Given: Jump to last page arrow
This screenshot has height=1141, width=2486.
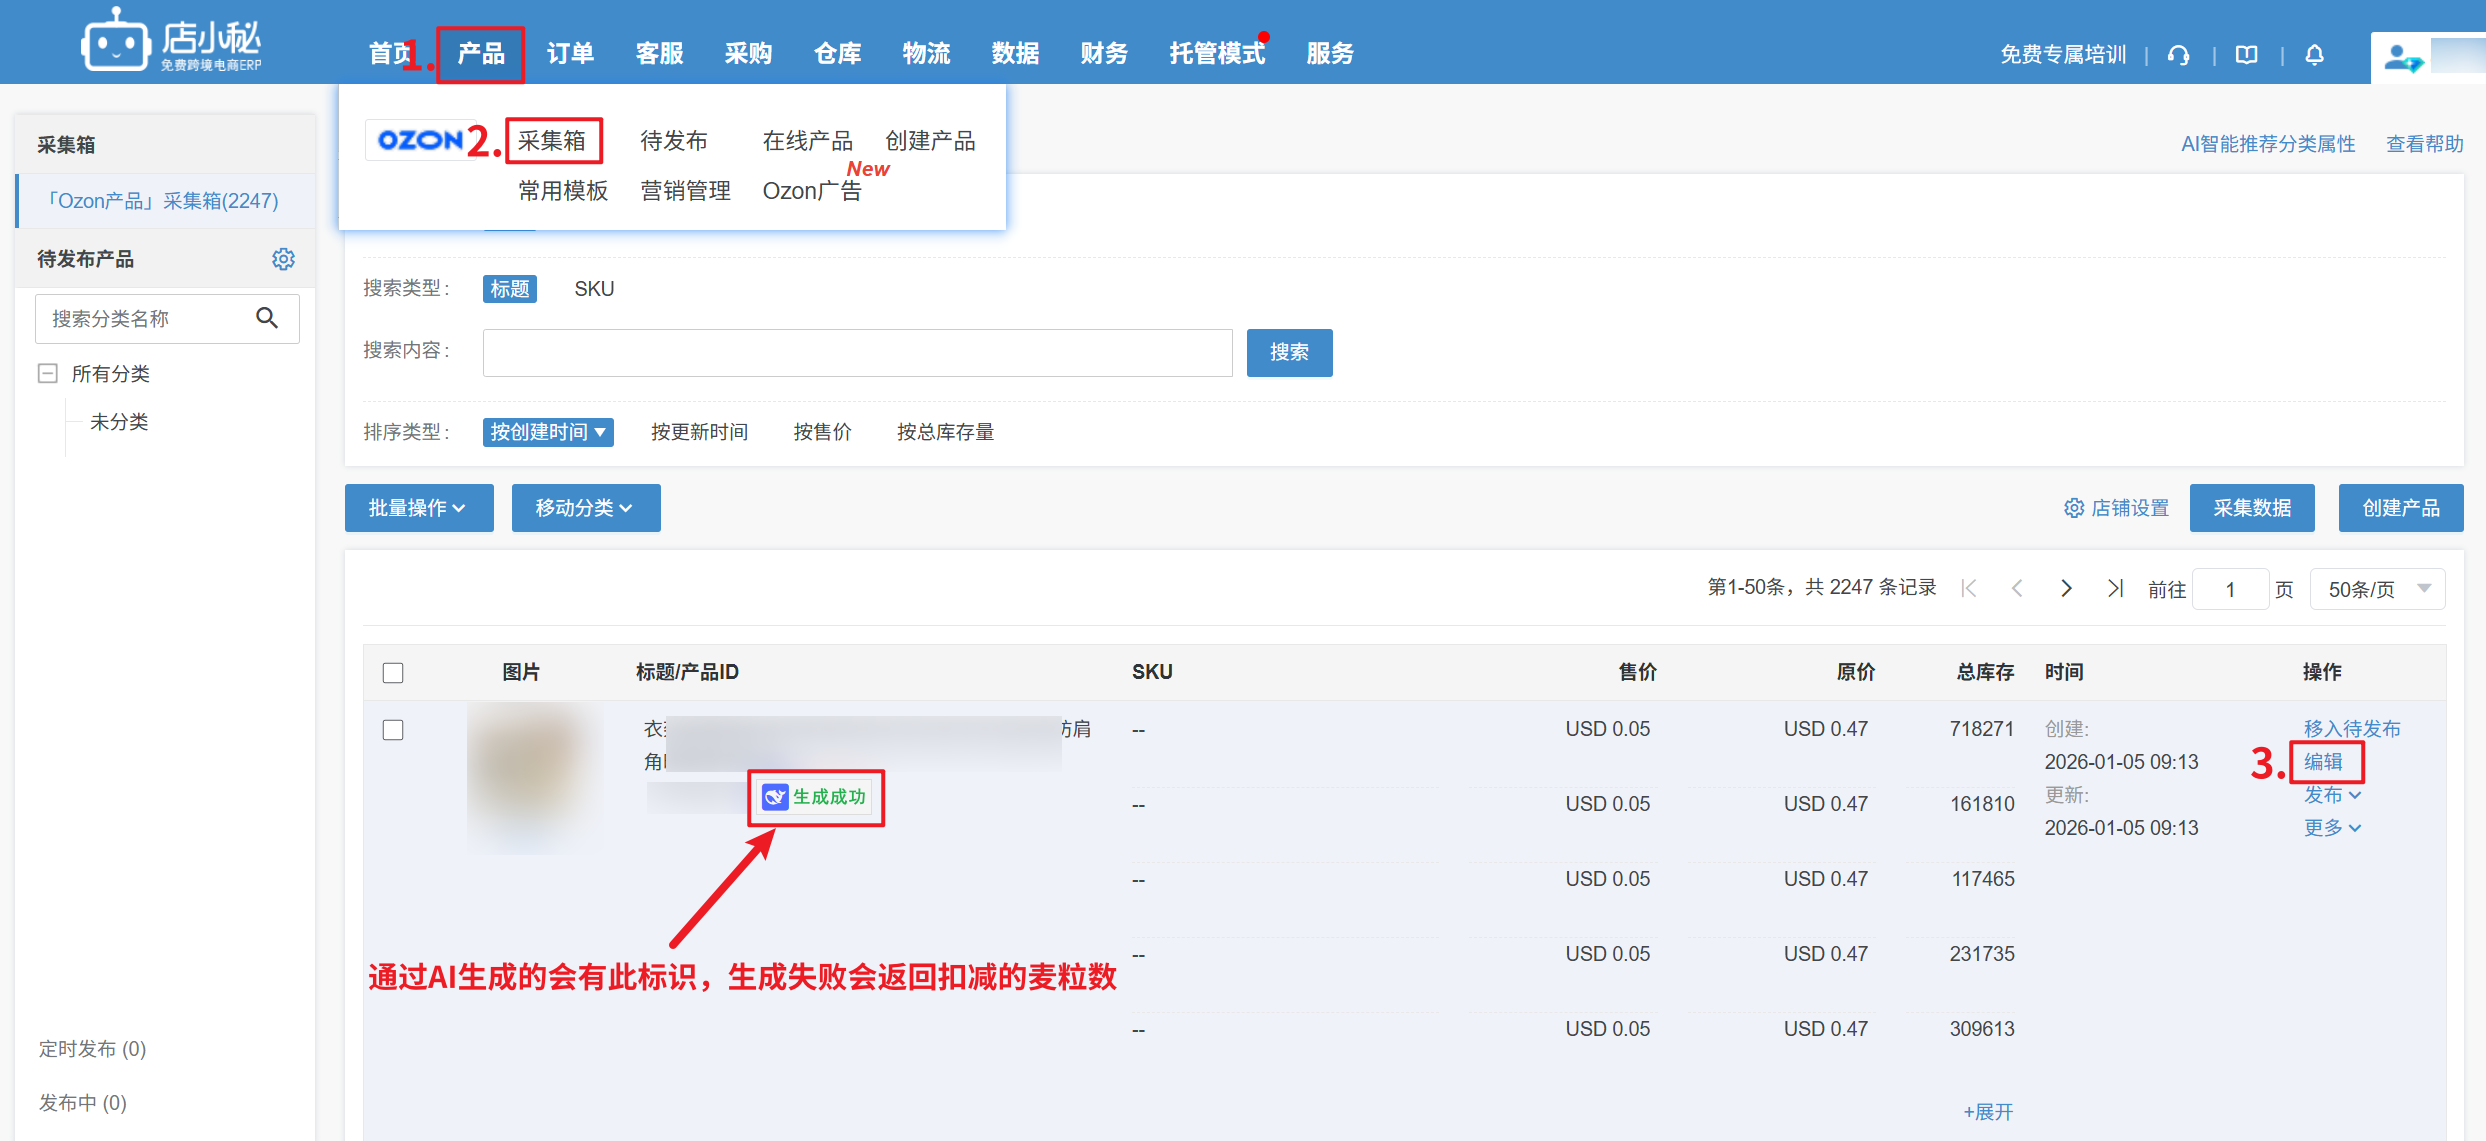Looking at the screenshot, I should (x=2115, y=588).
